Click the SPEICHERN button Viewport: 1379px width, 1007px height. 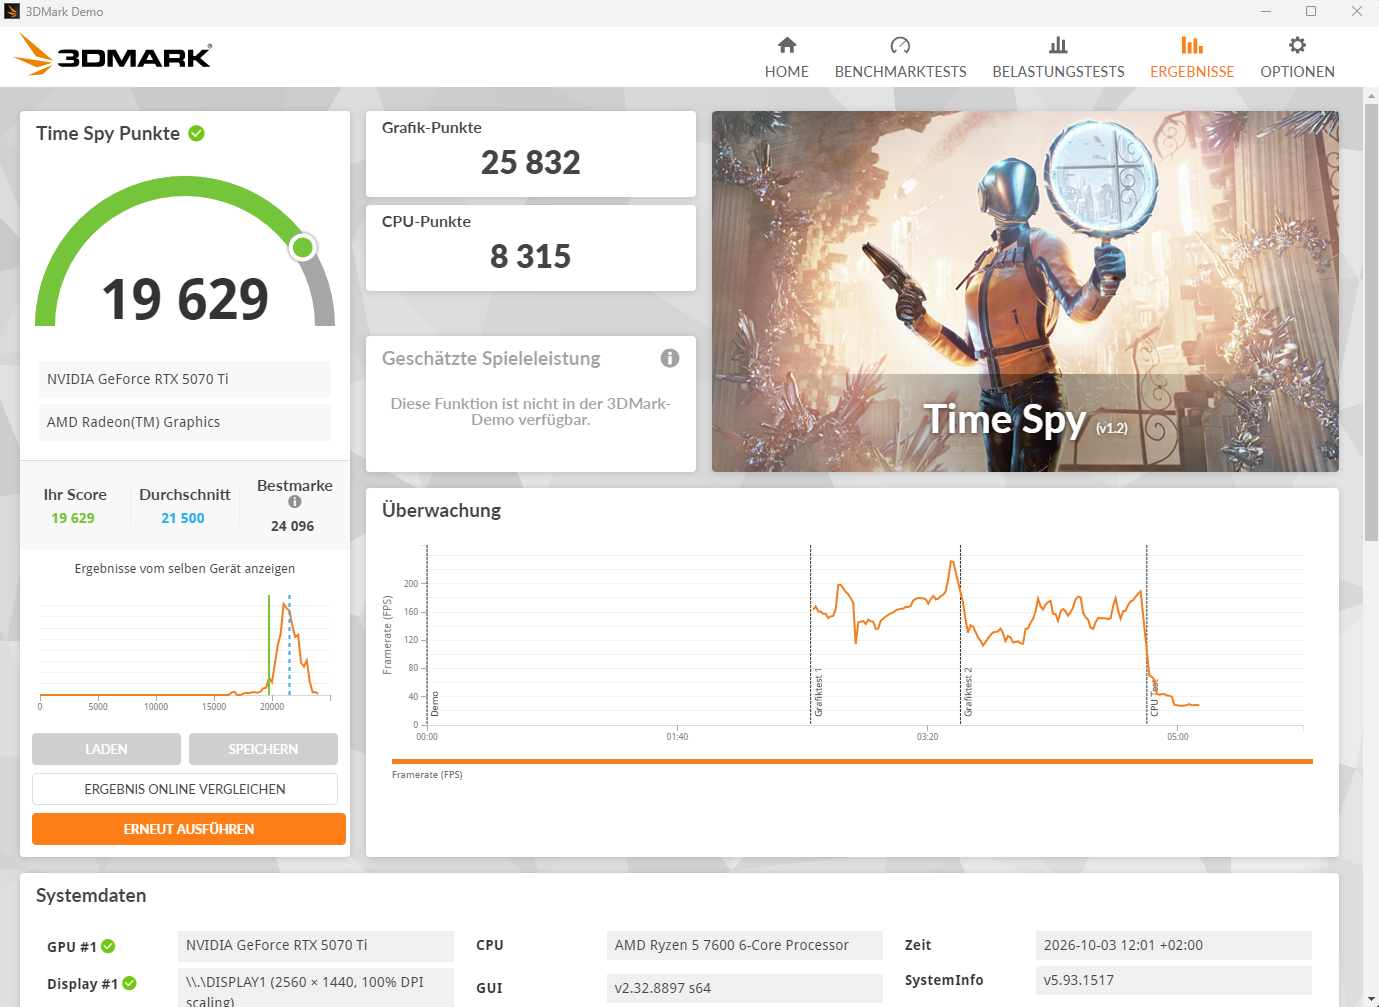coord(263,749)
